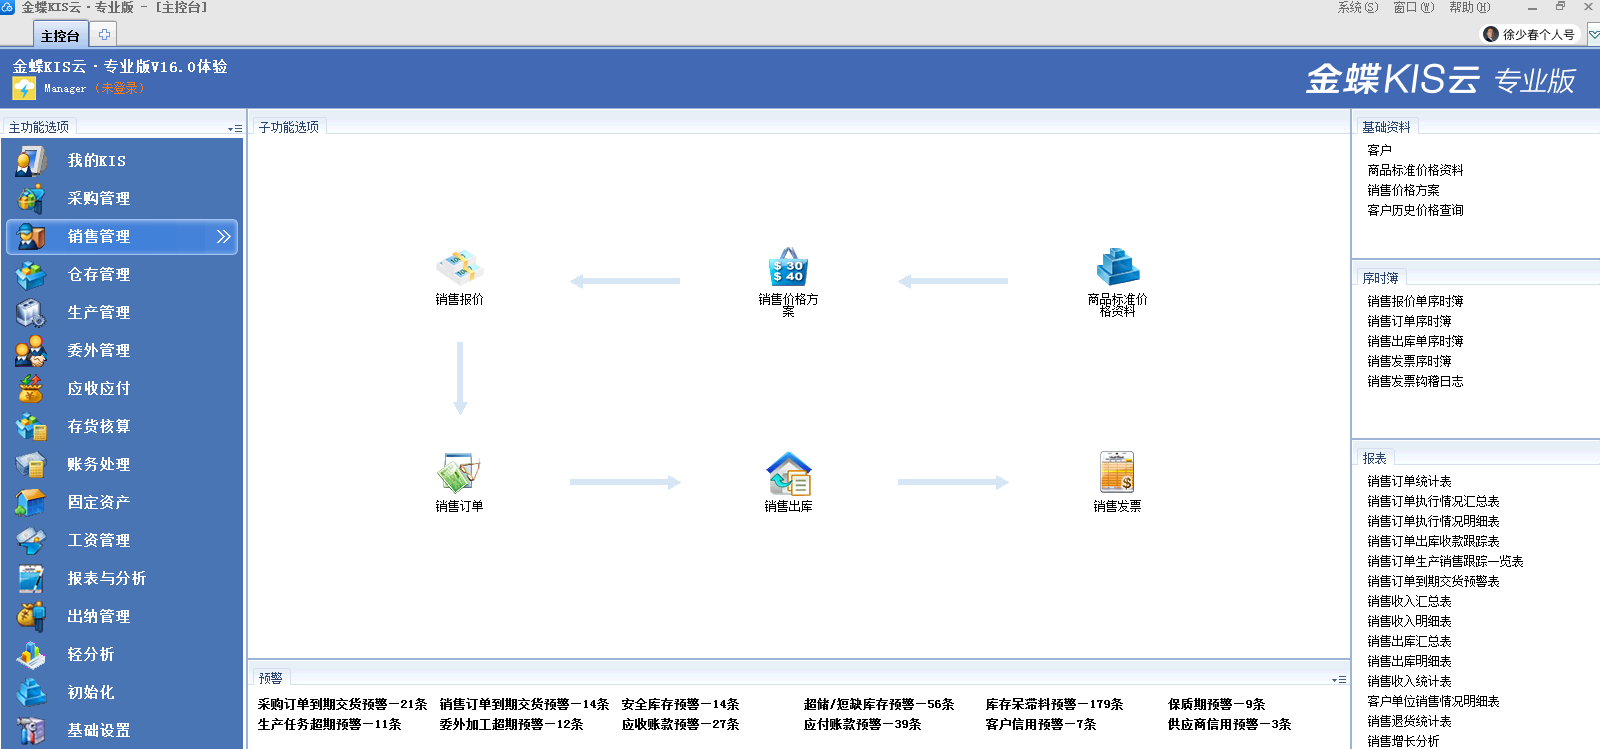Open the 销售订单统计表 report
The width and height of the screenshot is (1600, 749).
click(1409, 481)
